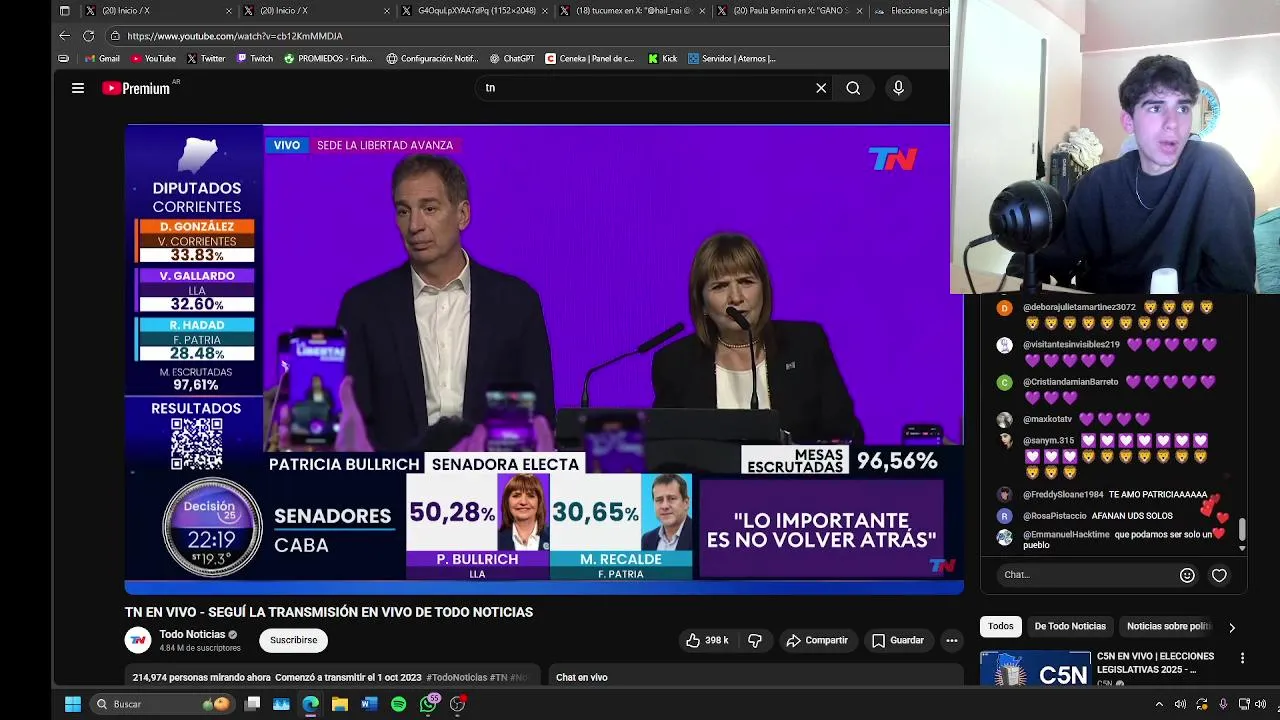This screenshot has height=720, width=1280.
Task: Share video via Compartir button
Action: click(817, 640)
